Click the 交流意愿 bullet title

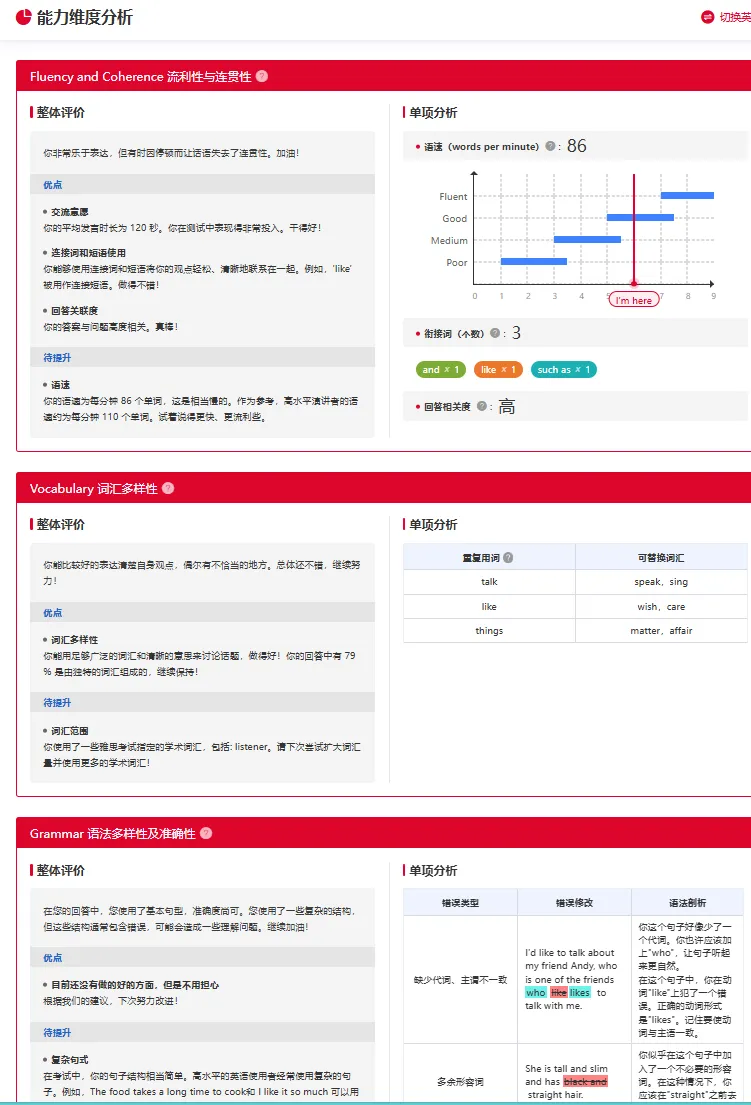click(70, 212)
